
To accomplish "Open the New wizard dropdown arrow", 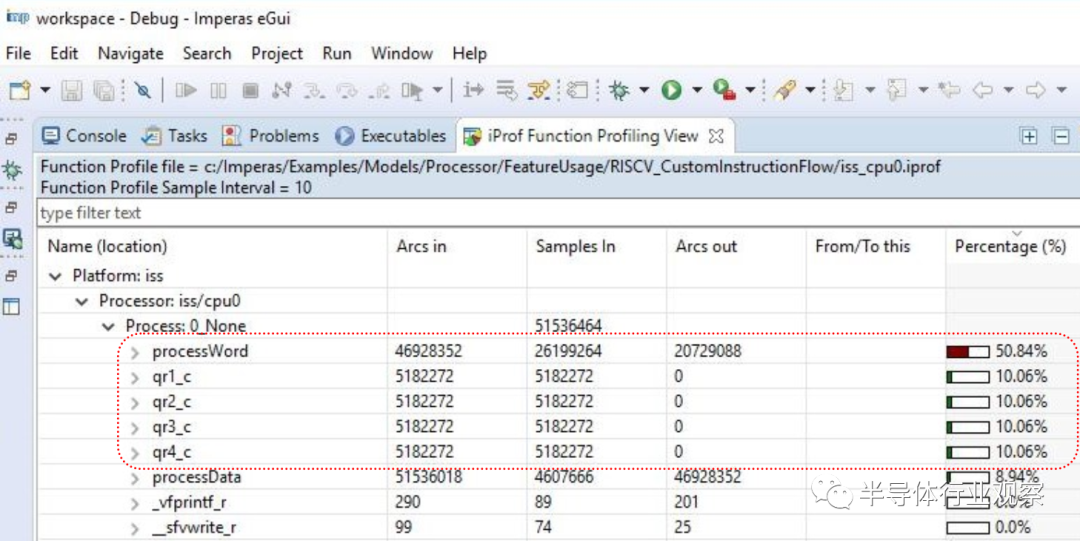I will pos(45,90).
